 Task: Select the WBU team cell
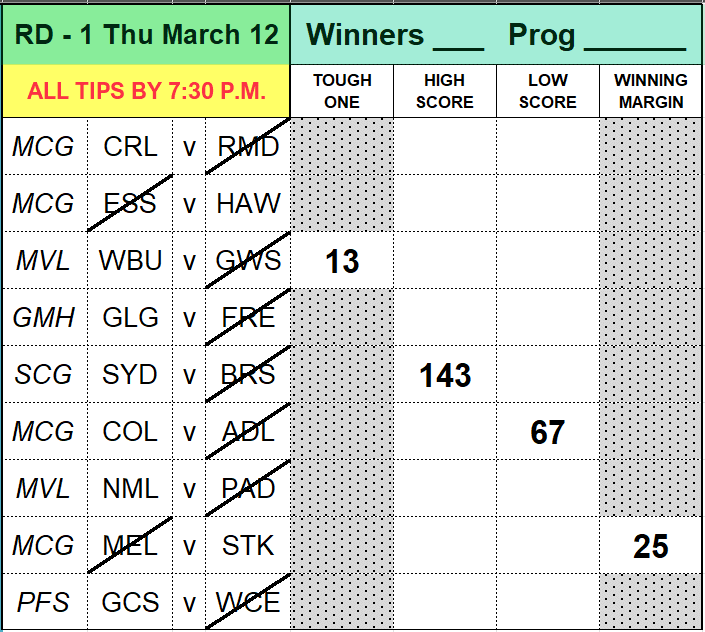tap(130, 261)
